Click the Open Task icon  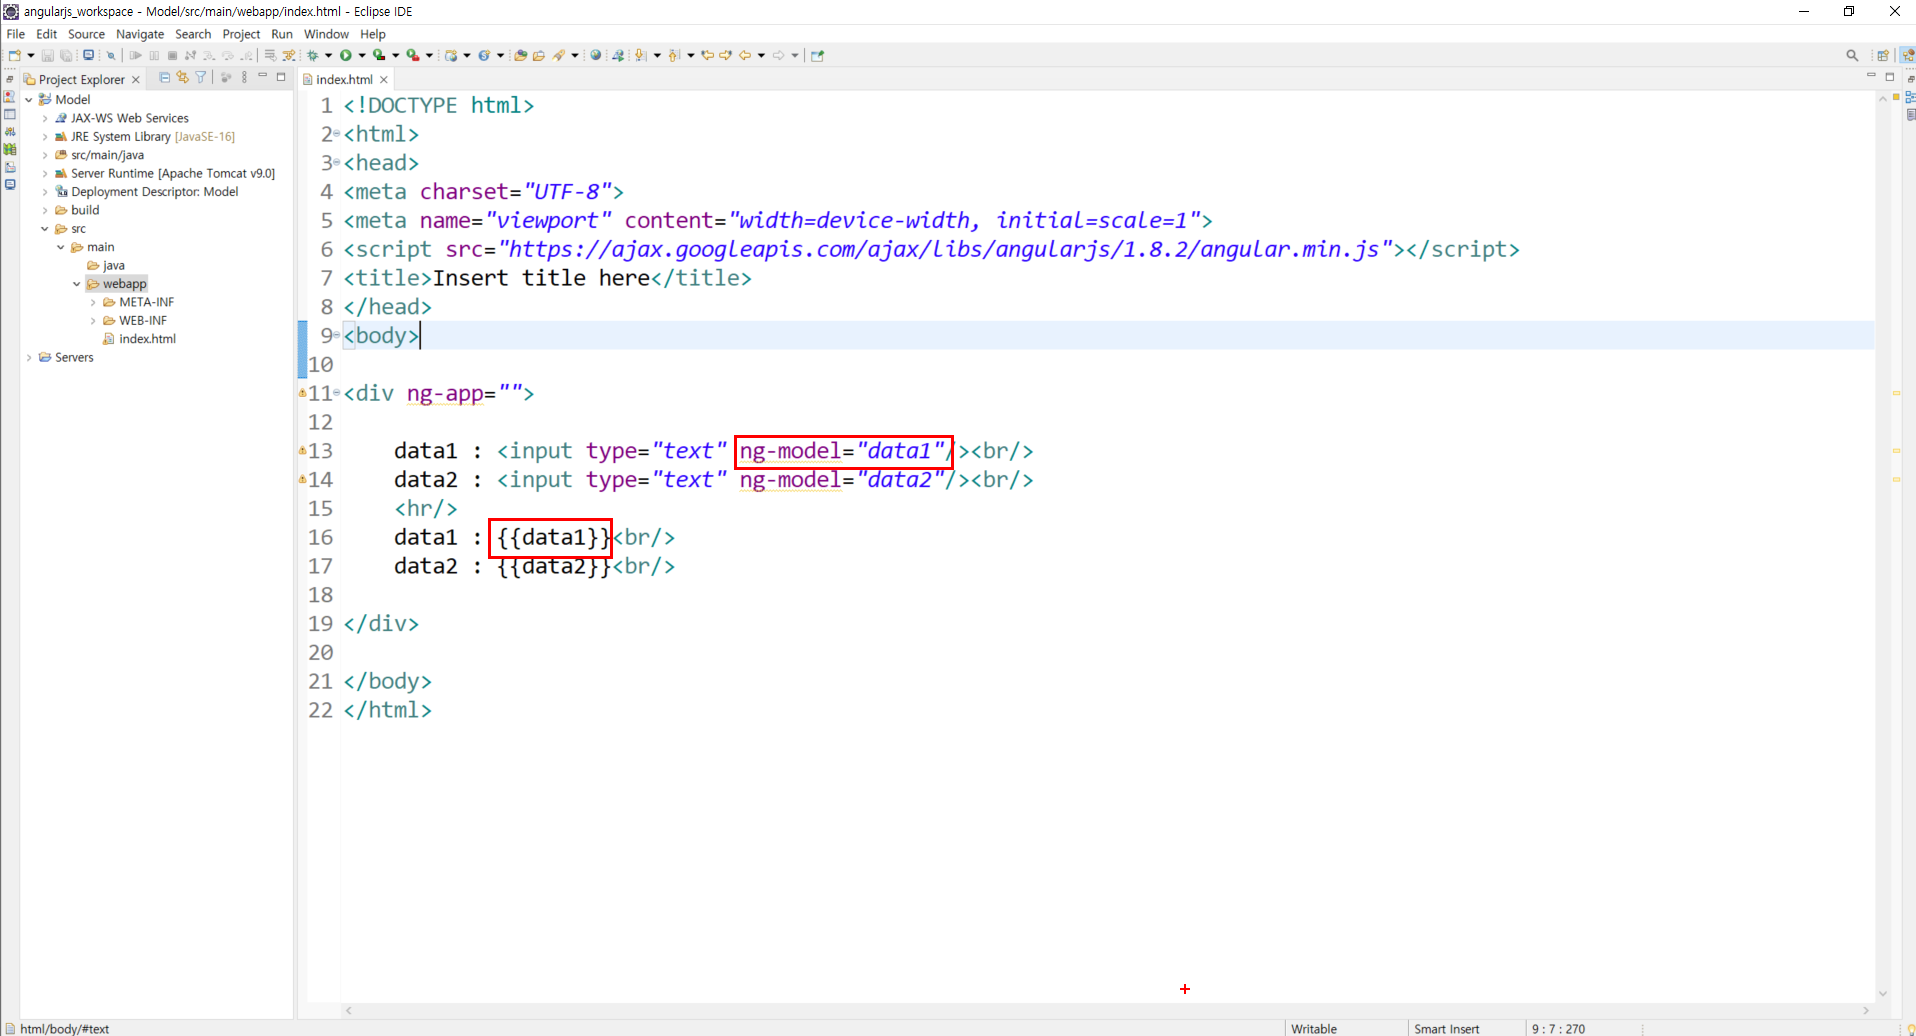539,55
